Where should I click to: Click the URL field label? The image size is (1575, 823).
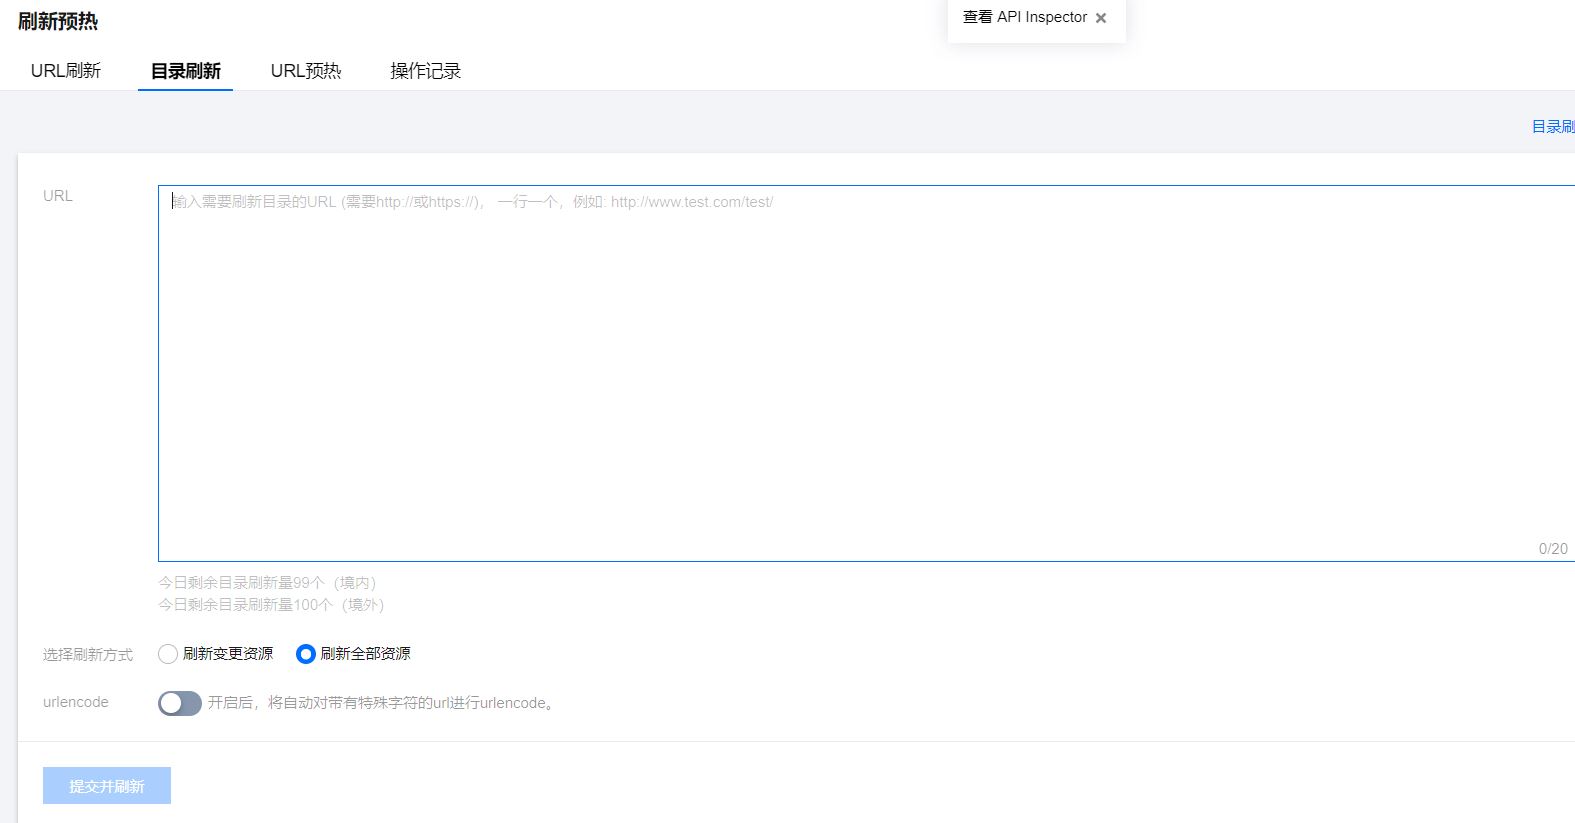tap(58, 196)
